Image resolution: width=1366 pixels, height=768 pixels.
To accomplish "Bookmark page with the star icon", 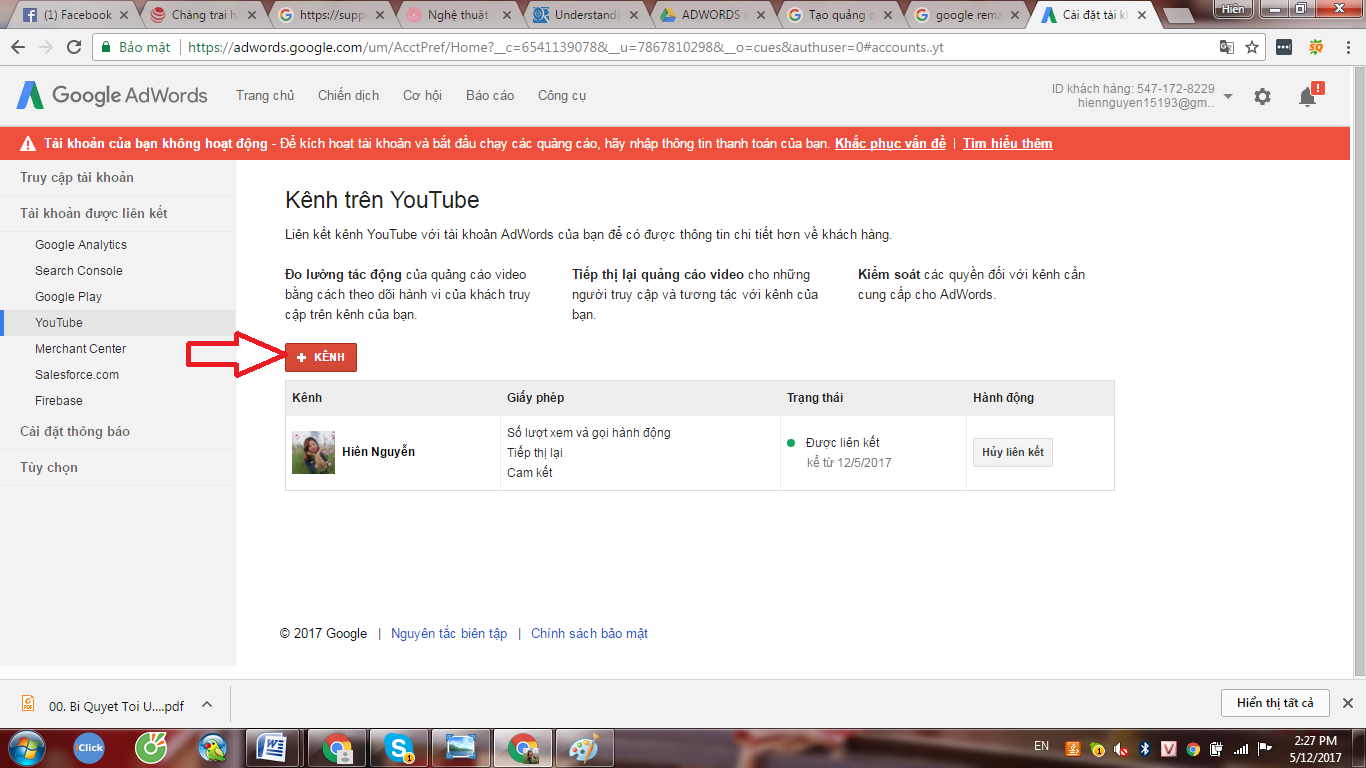I will coord(1251,47).
